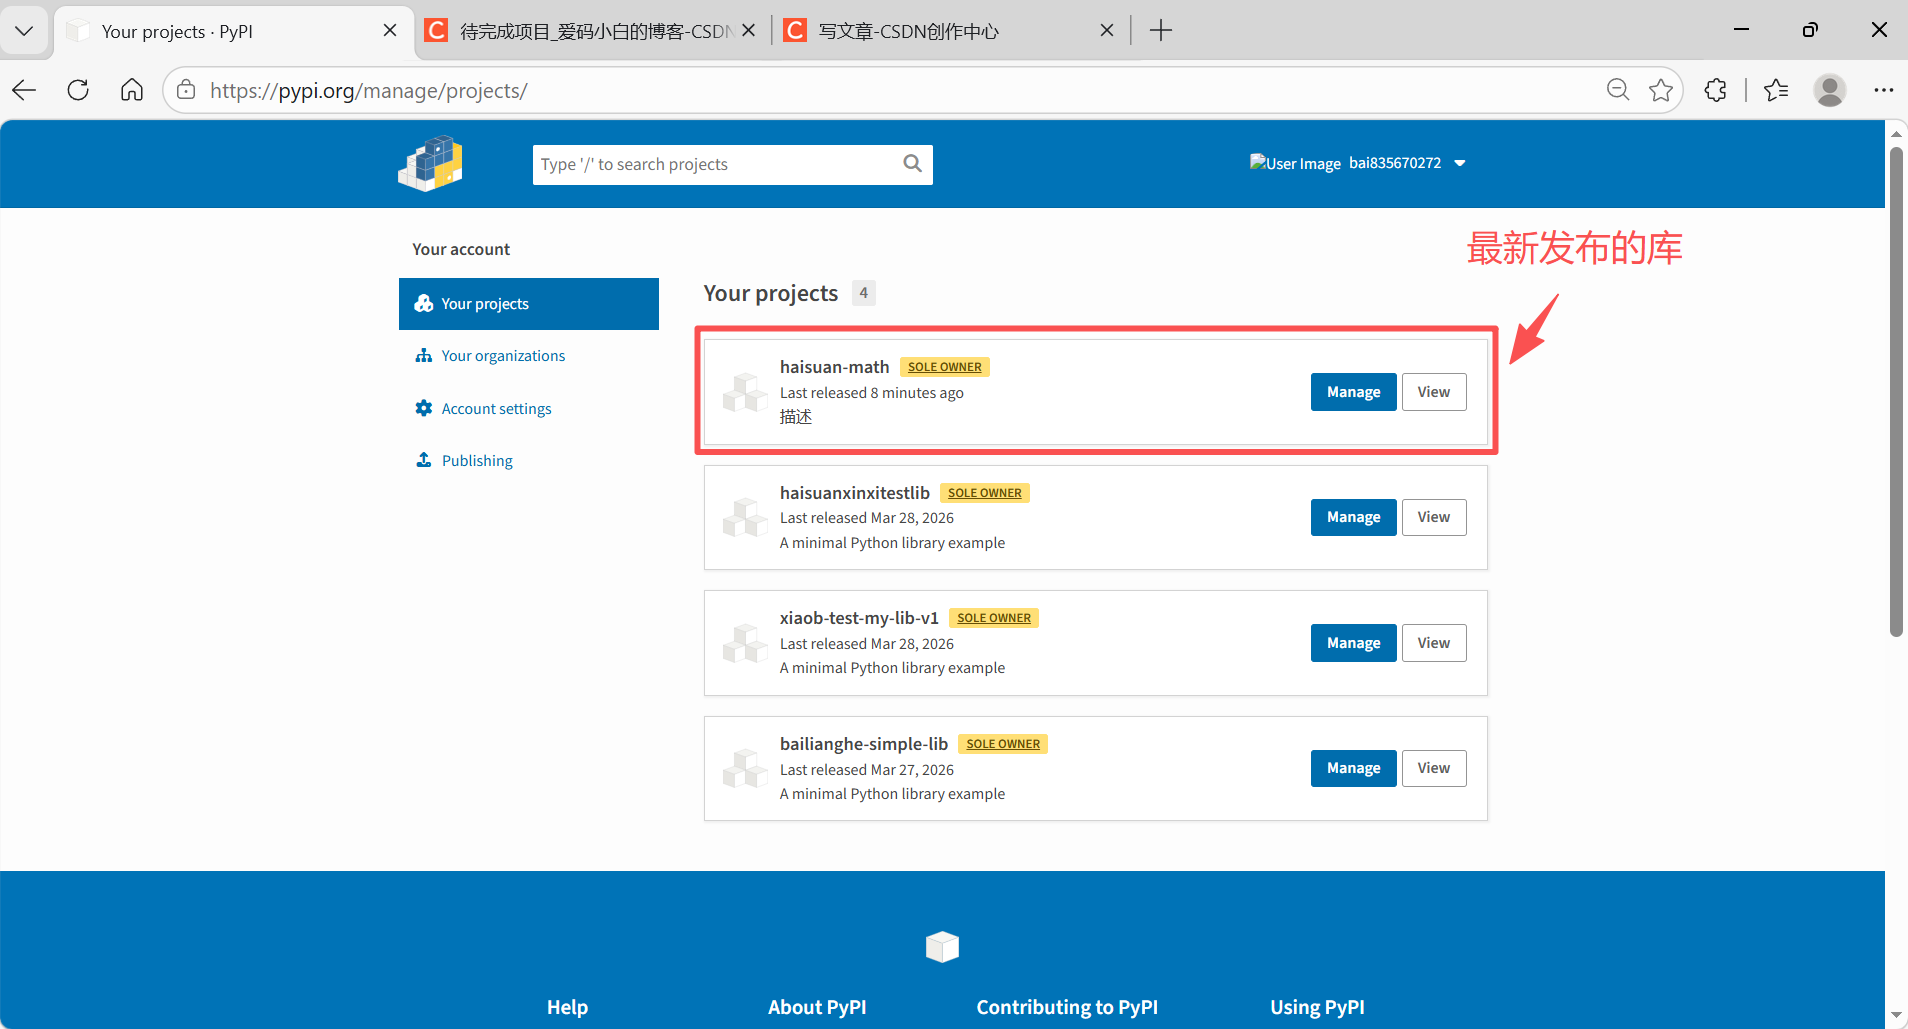Click the bailianghe-simple-lib package cube icon

(746, 768)
